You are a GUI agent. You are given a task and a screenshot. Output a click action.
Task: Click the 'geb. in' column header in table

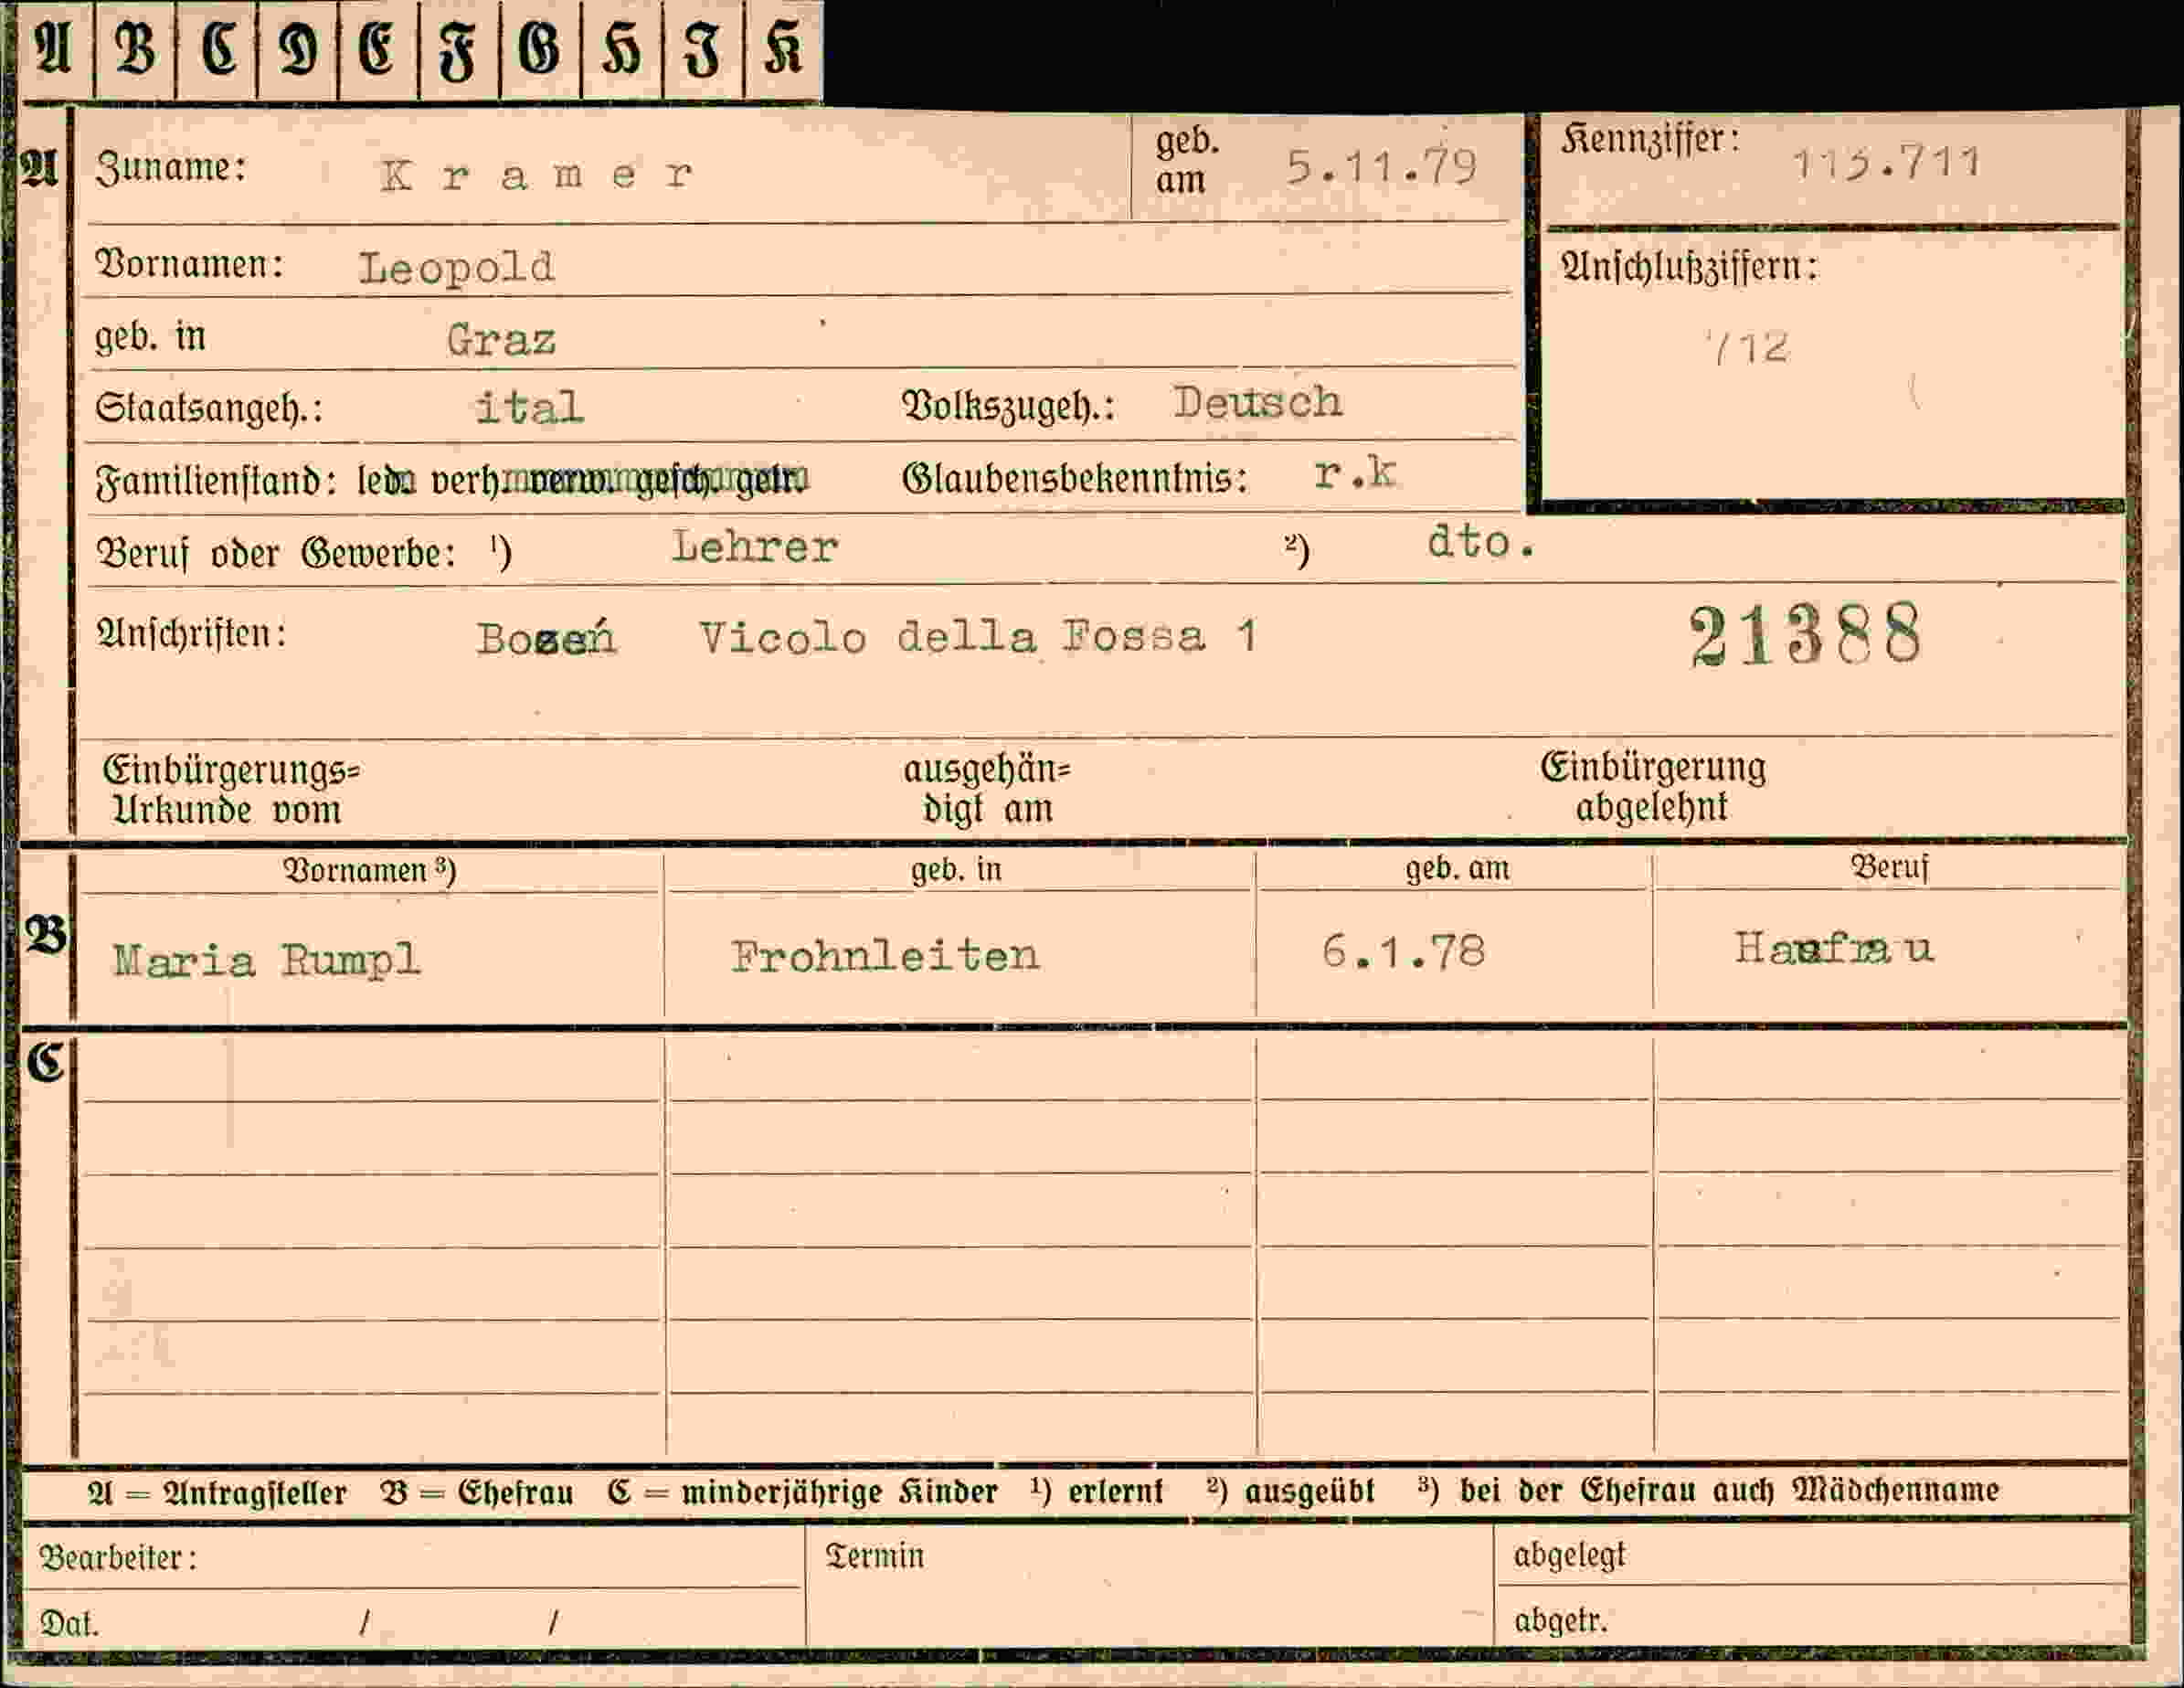click(956, 869)
